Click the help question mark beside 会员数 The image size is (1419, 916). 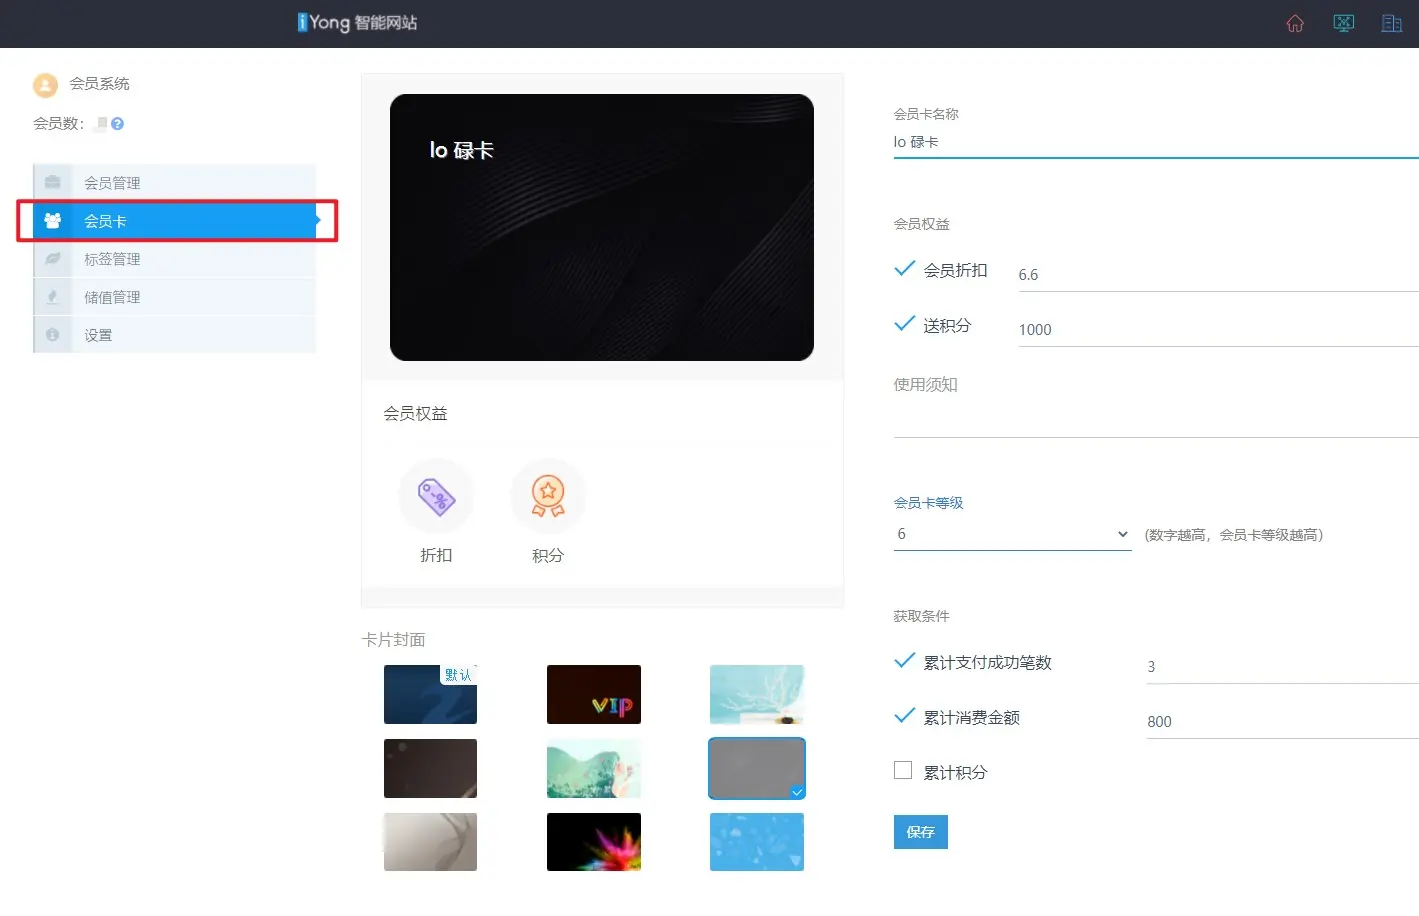pyautogui.click(x=118, y=124)
